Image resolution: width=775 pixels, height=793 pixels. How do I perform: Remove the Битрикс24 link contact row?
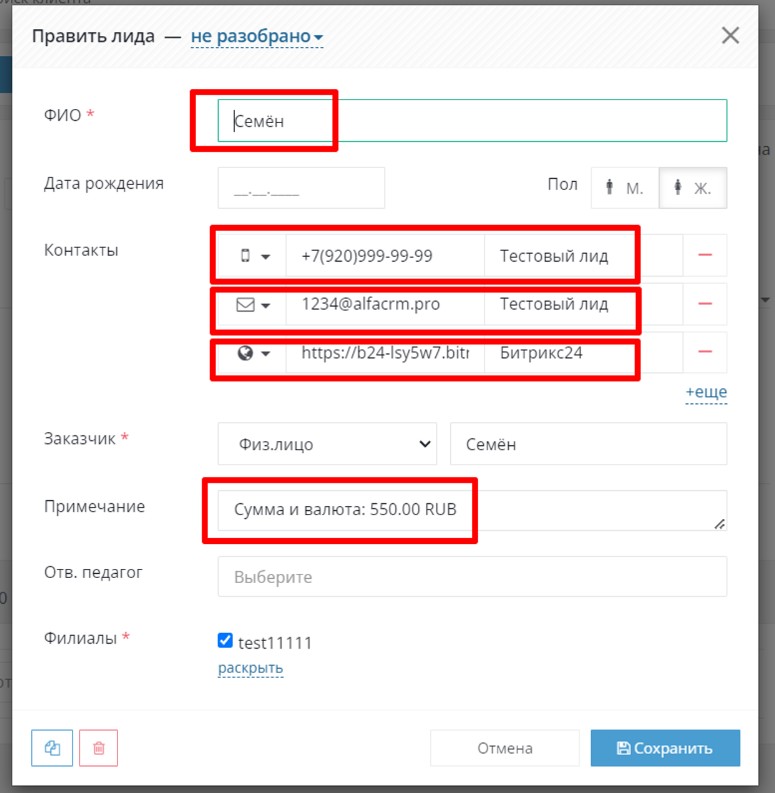(x=705, y=351)
